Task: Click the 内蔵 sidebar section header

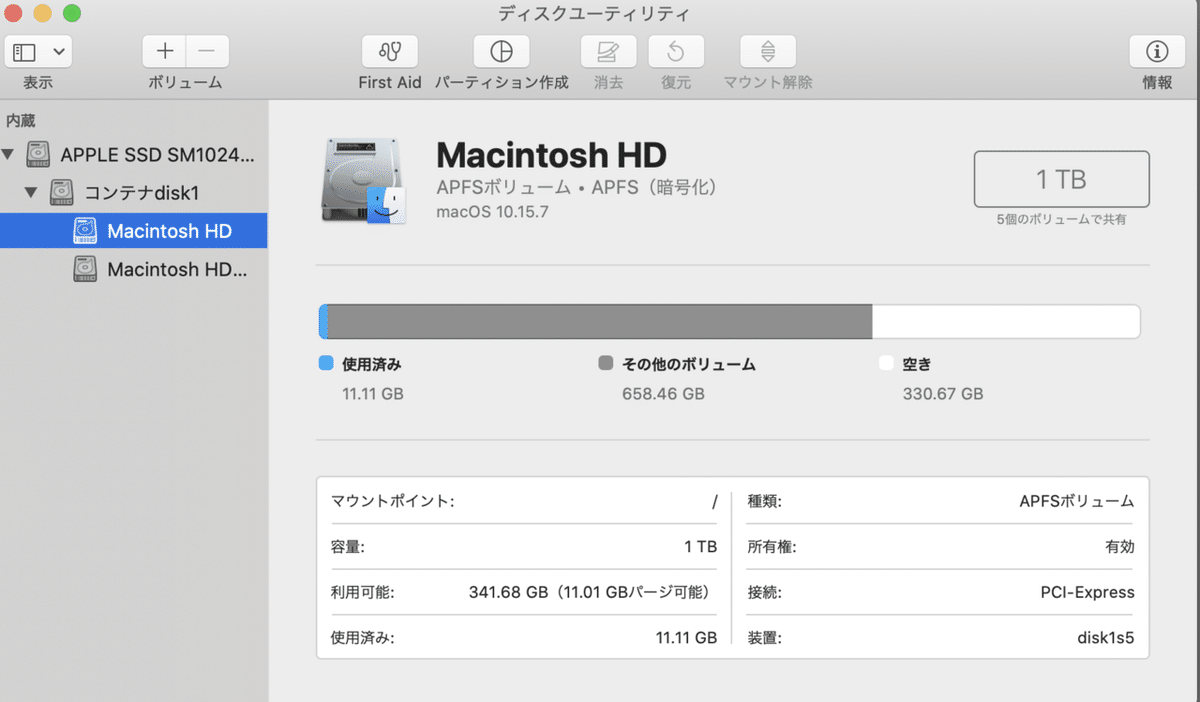Action: 20,120
